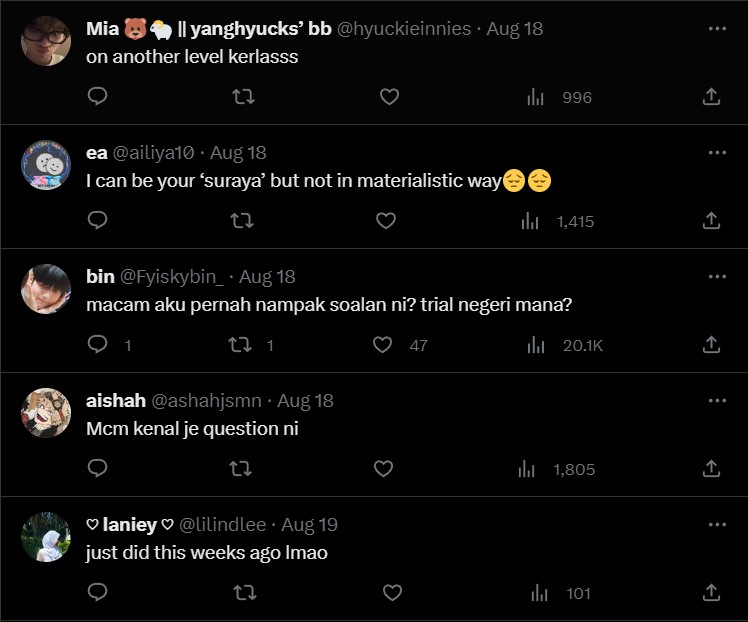This screenshot has width=748, height=622.
Task: Open more options on Mia's tweet
Action: (717, 29)
